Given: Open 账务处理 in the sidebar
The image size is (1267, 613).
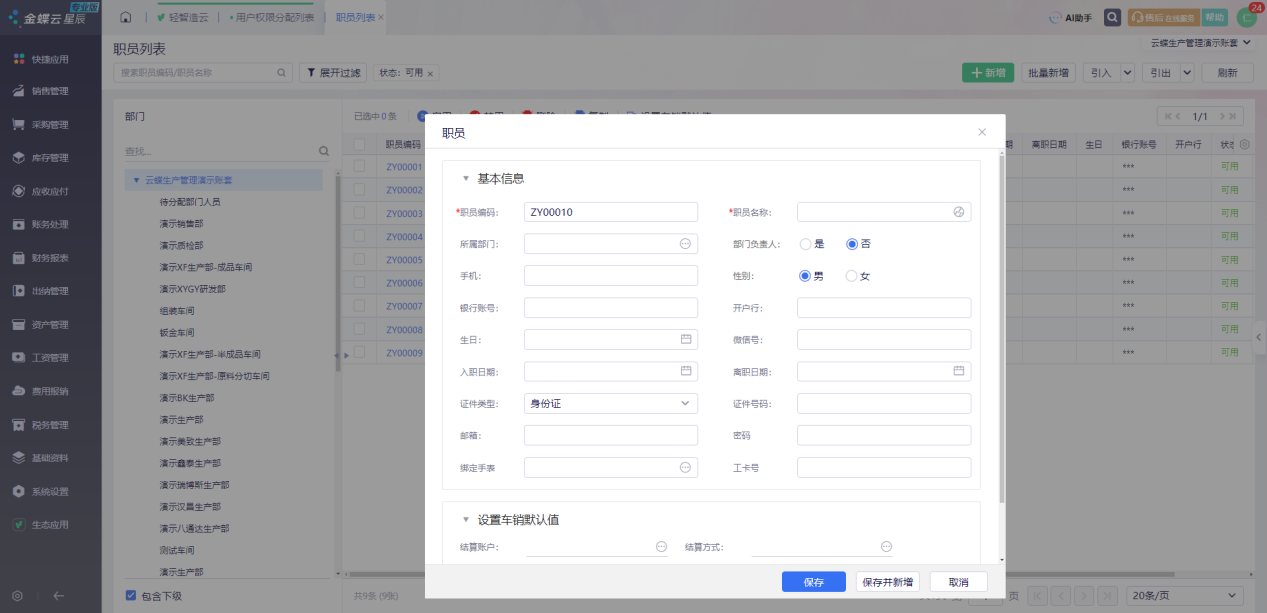Looking at the screenshot, I should click(50, 224).
